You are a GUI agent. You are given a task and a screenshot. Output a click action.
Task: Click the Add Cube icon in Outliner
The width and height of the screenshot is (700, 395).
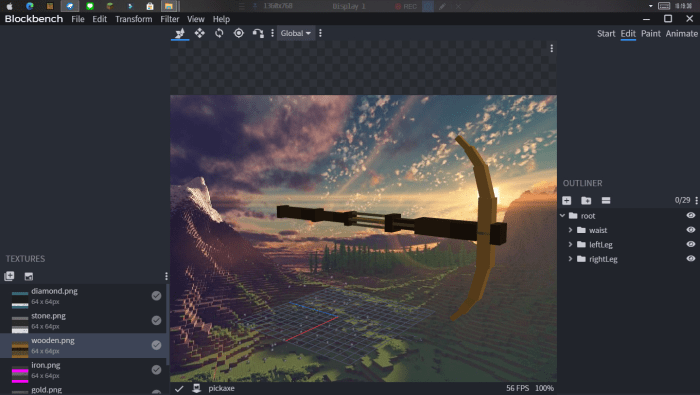(x=567, y=200)
